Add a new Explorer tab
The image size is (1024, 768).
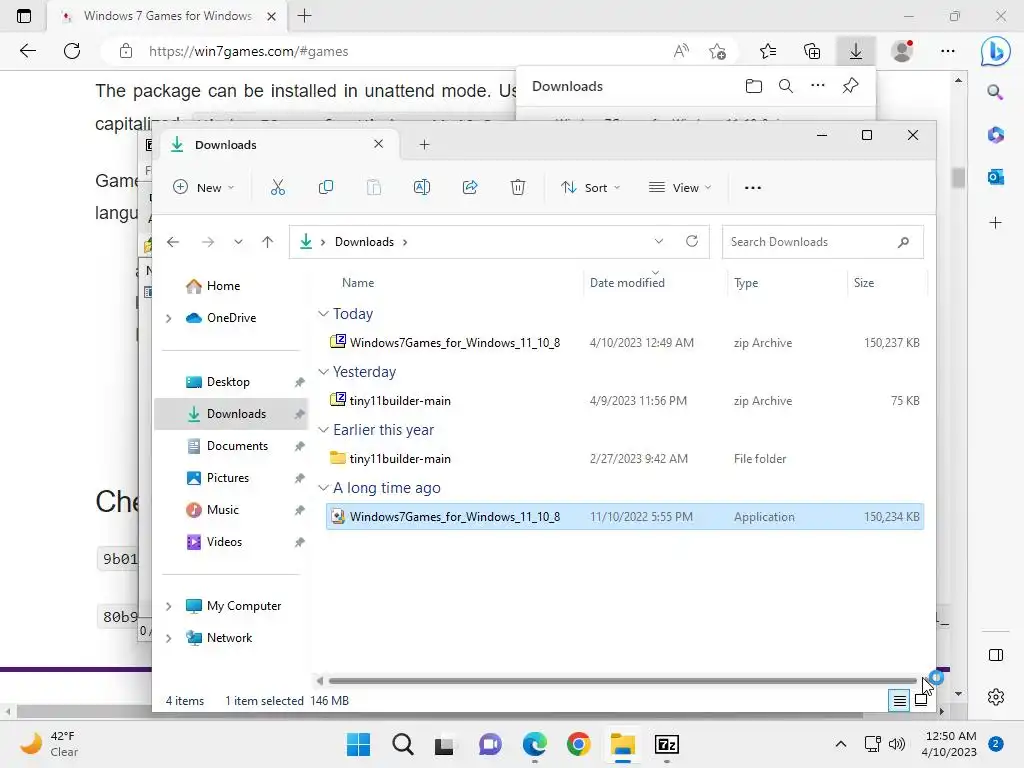pyautogui.click(x=424, y=144)
